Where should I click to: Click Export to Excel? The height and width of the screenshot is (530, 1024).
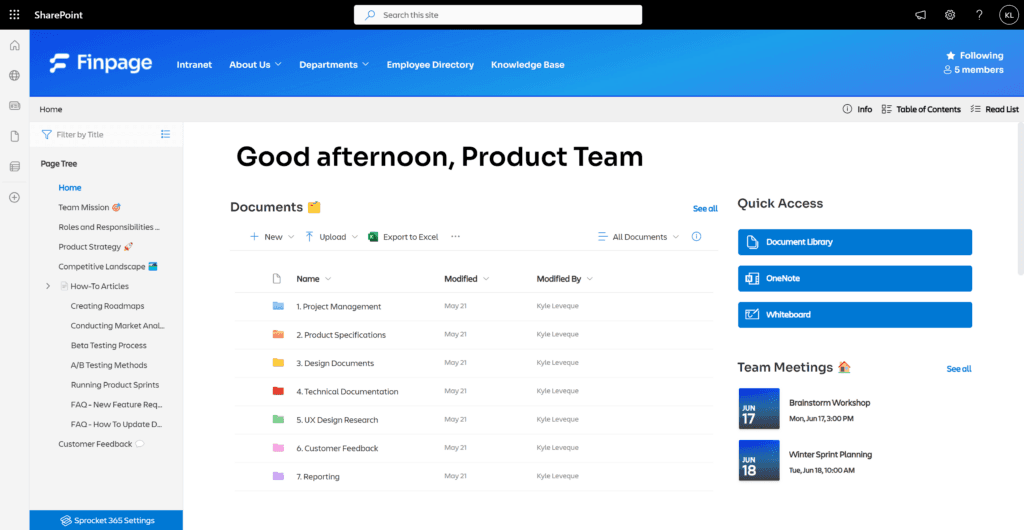403,237
